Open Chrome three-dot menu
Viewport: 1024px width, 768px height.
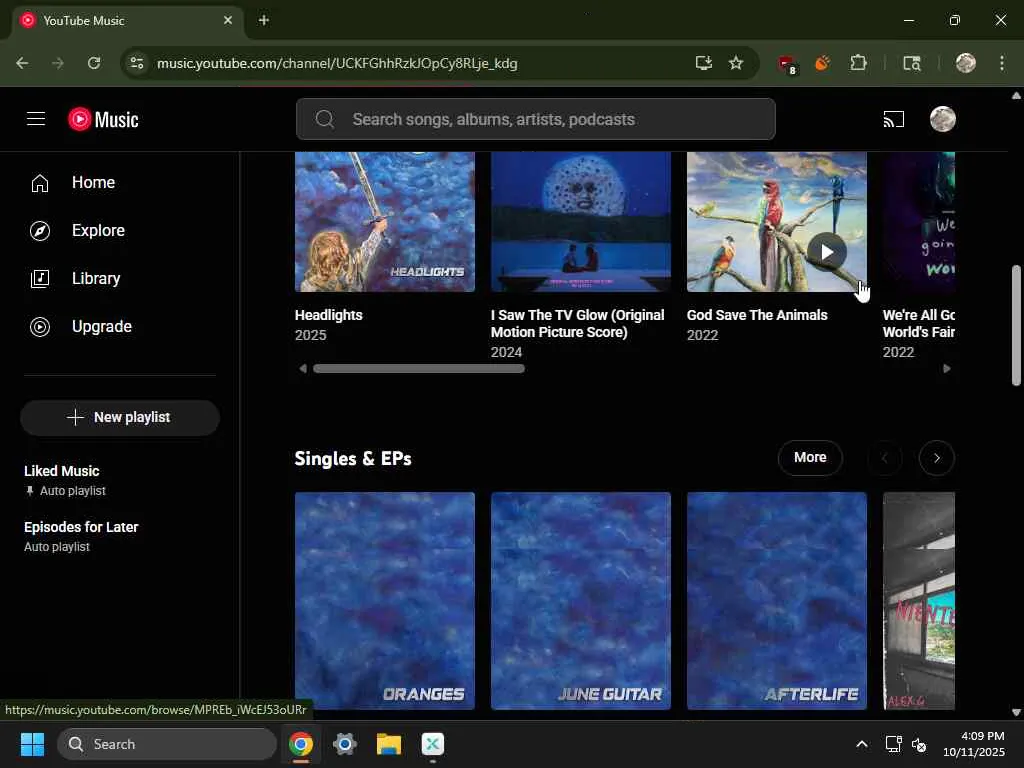(x=1002, y=63)
